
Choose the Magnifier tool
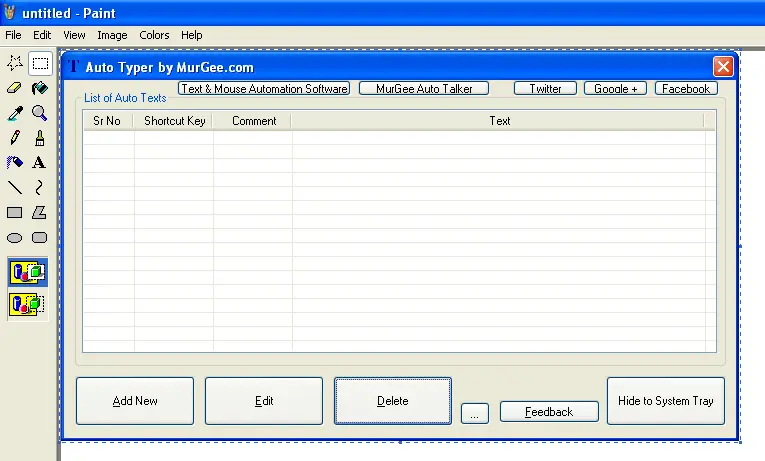[40, 113]
